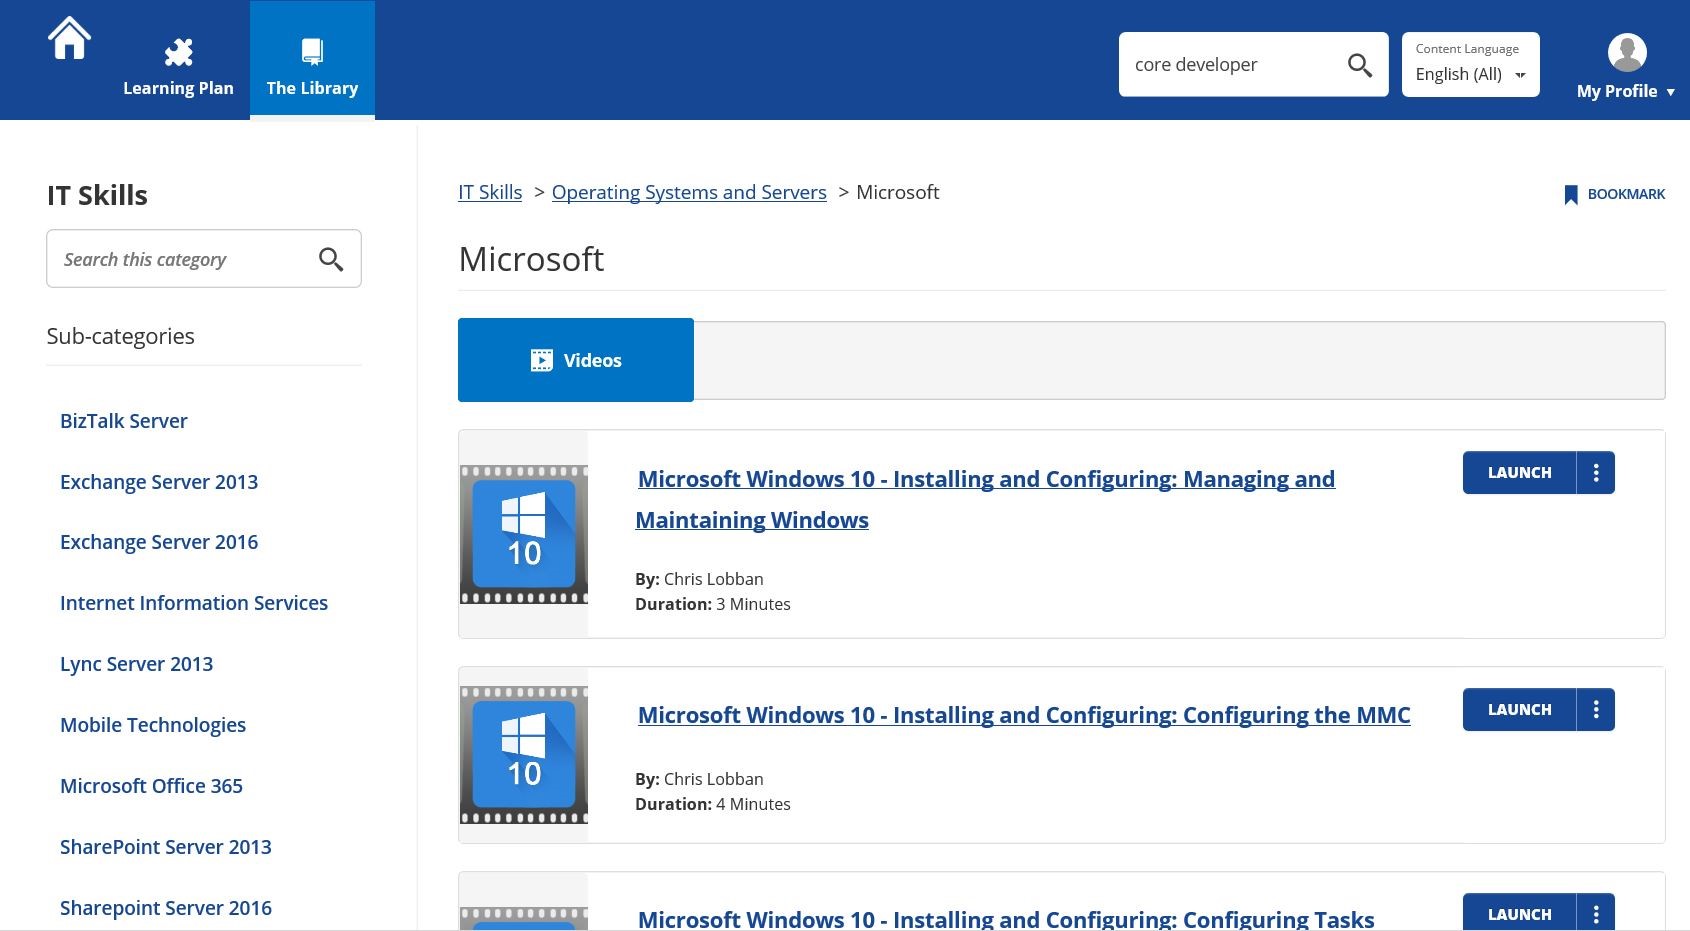
Task: Click the category search magnifier icon
Action: coord(331,260)
